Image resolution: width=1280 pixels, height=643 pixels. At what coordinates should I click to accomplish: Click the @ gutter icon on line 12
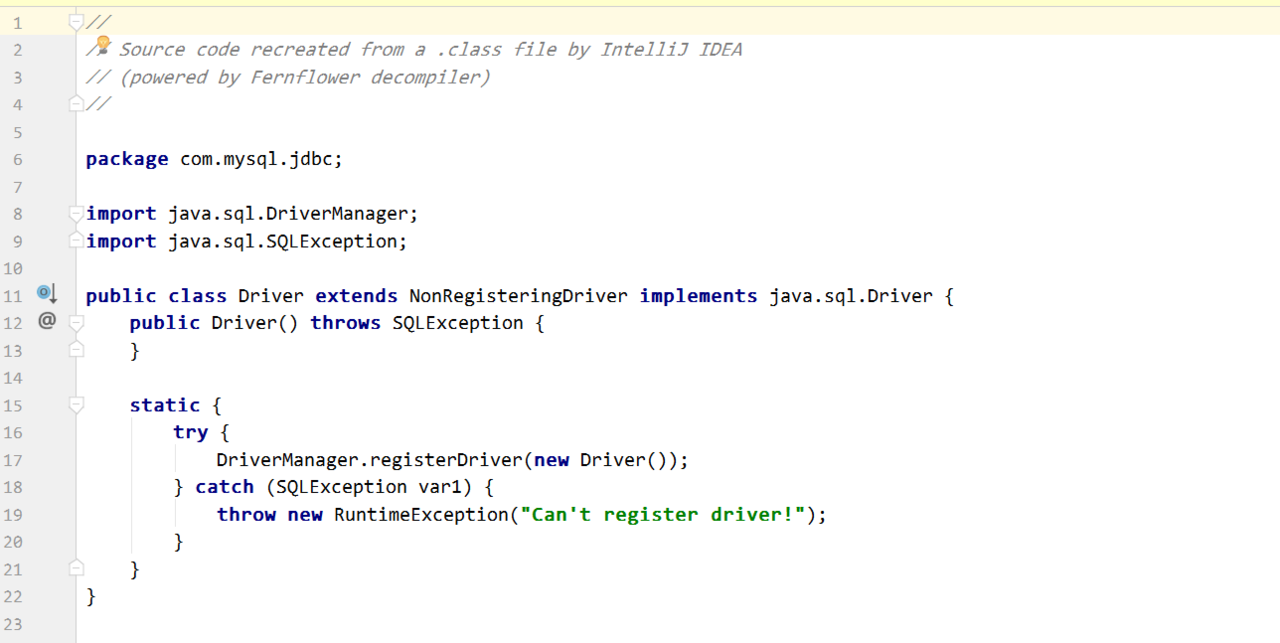pyautogui.click(x=46, y=321)
